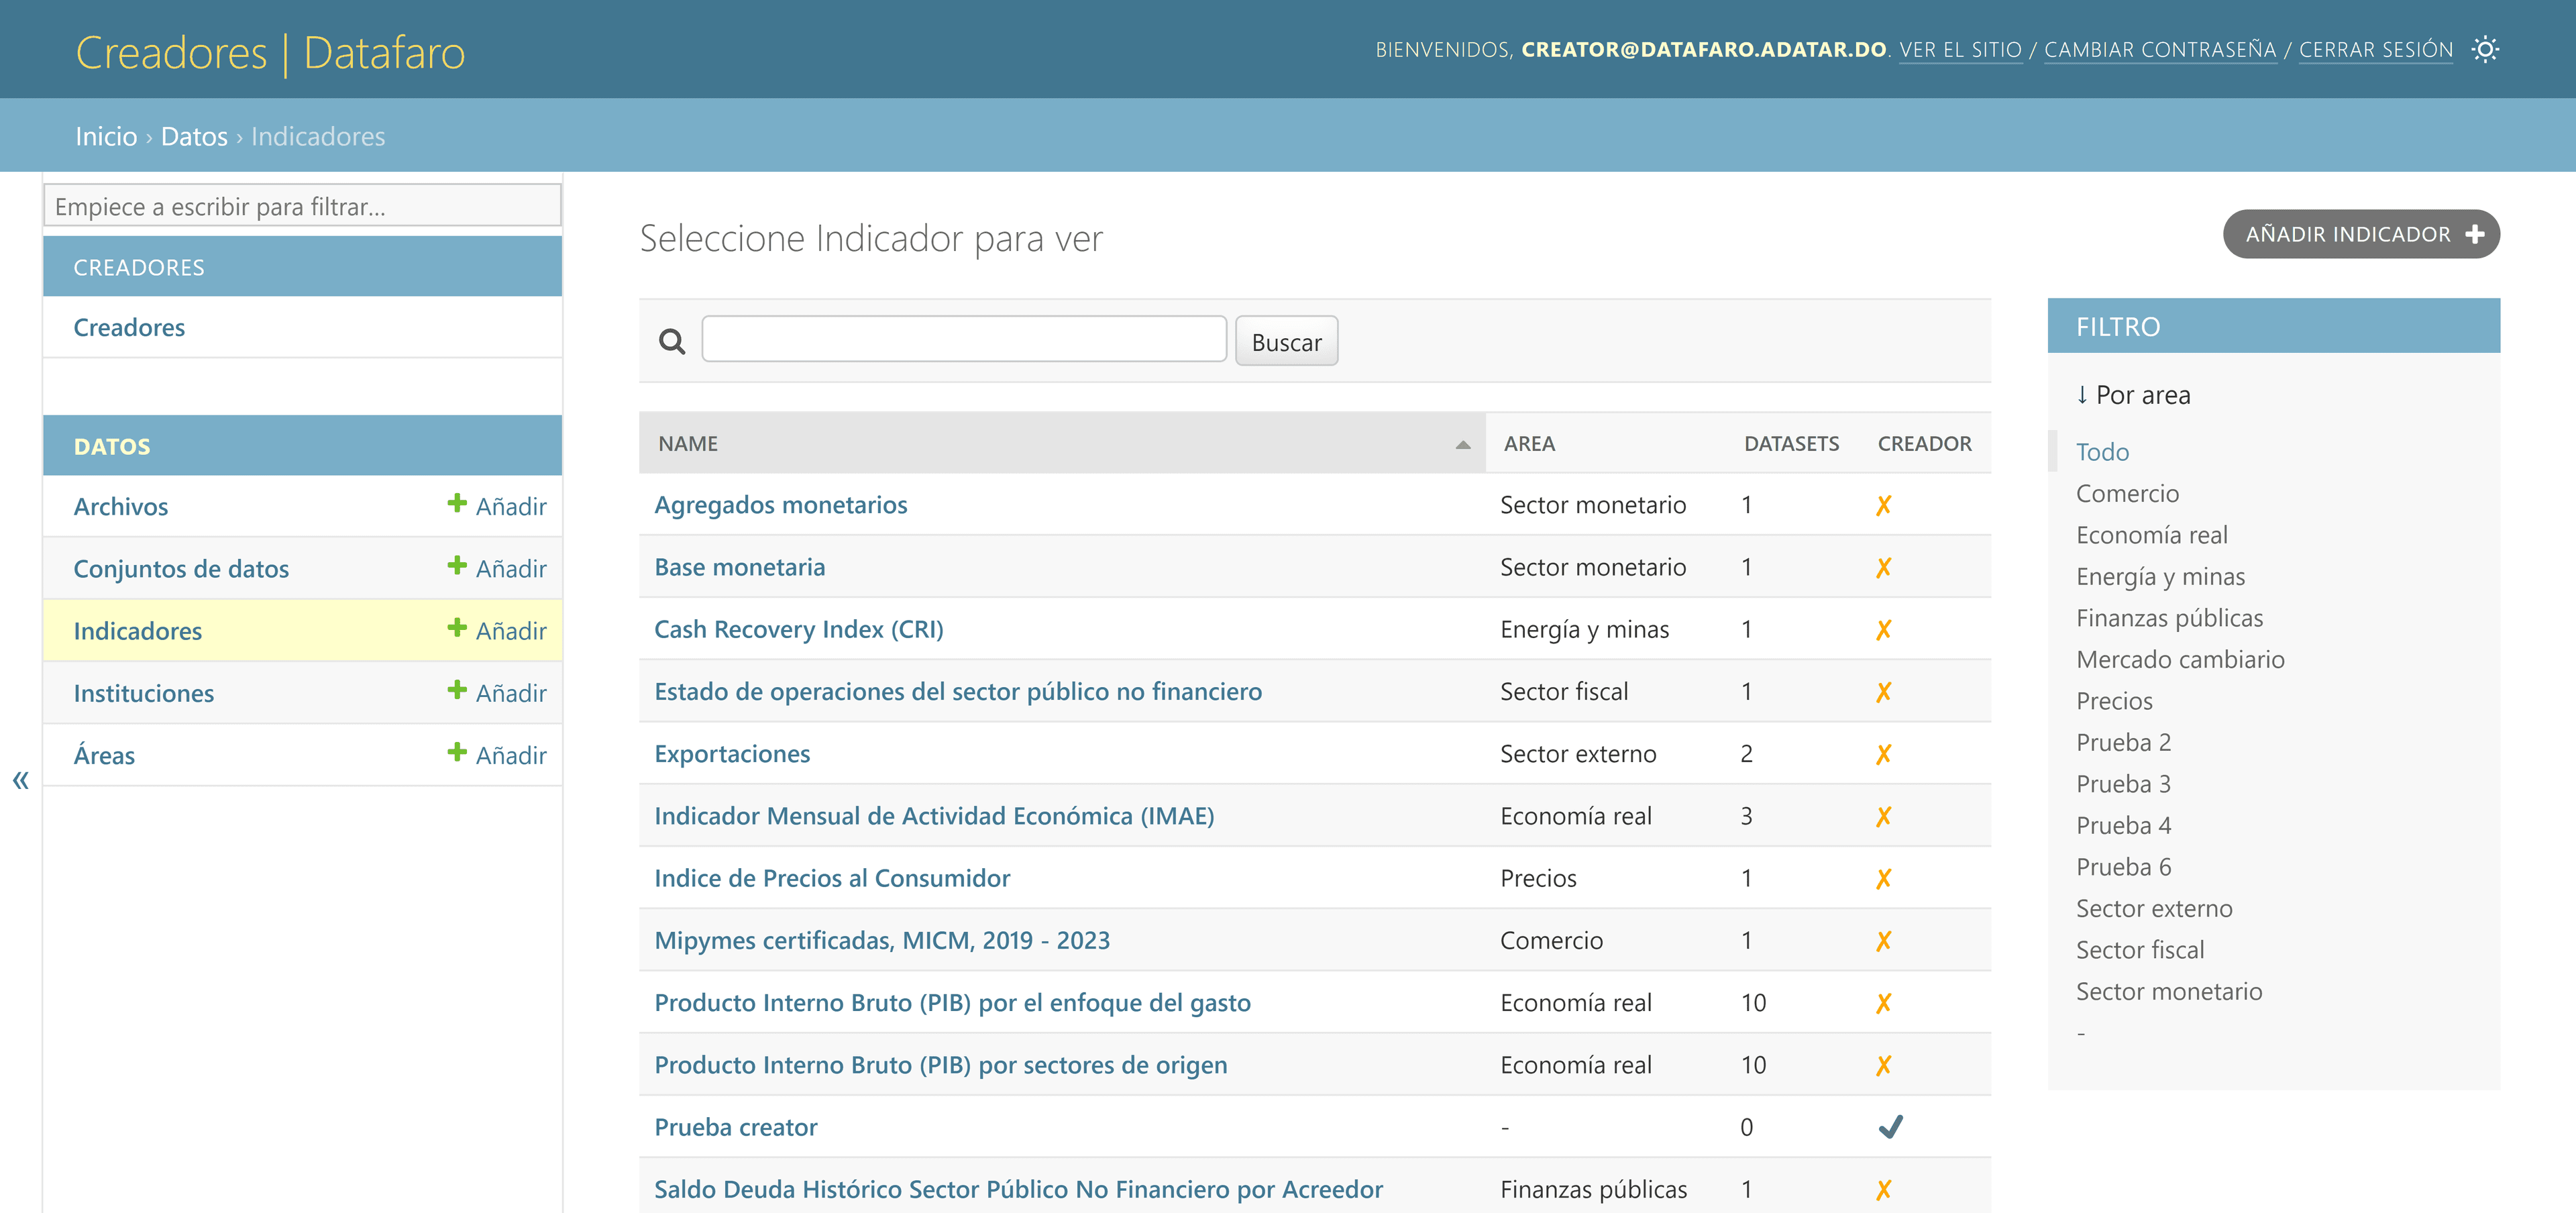Click the magnifier search icon
2576x1213 pixels.
672,342
